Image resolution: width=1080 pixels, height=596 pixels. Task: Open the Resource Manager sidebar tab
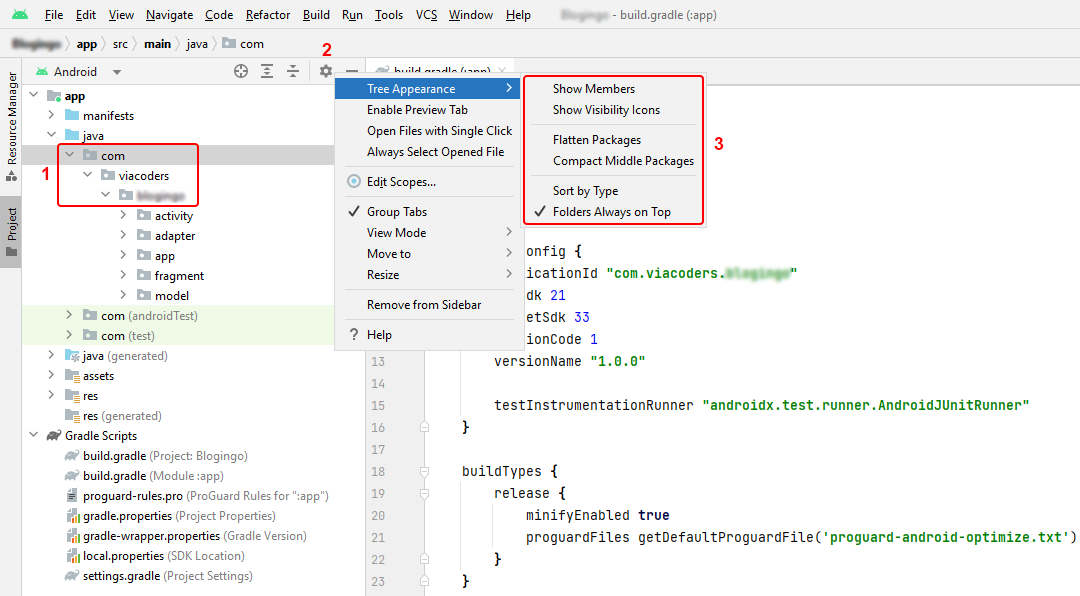(x=12, y=118)
